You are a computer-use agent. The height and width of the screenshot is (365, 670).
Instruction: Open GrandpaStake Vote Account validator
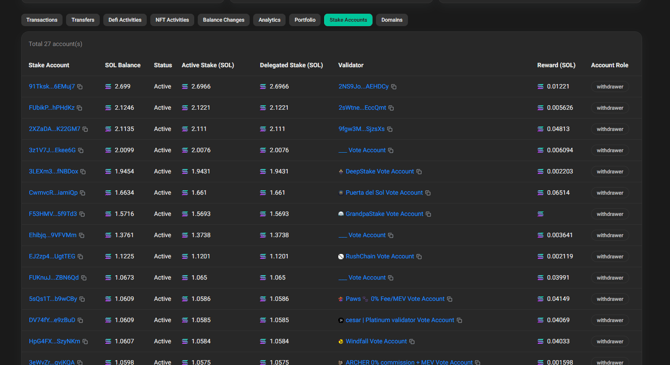pos(384,214)
